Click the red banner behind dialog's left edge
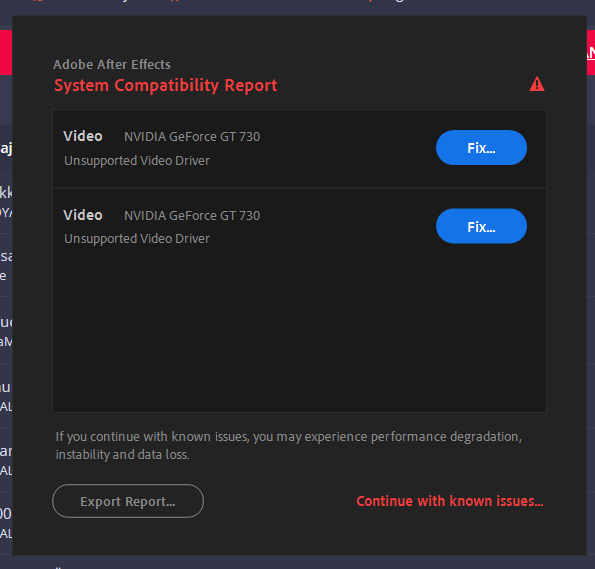This screenshot has width=595, height=569. [x=6, y=52]
